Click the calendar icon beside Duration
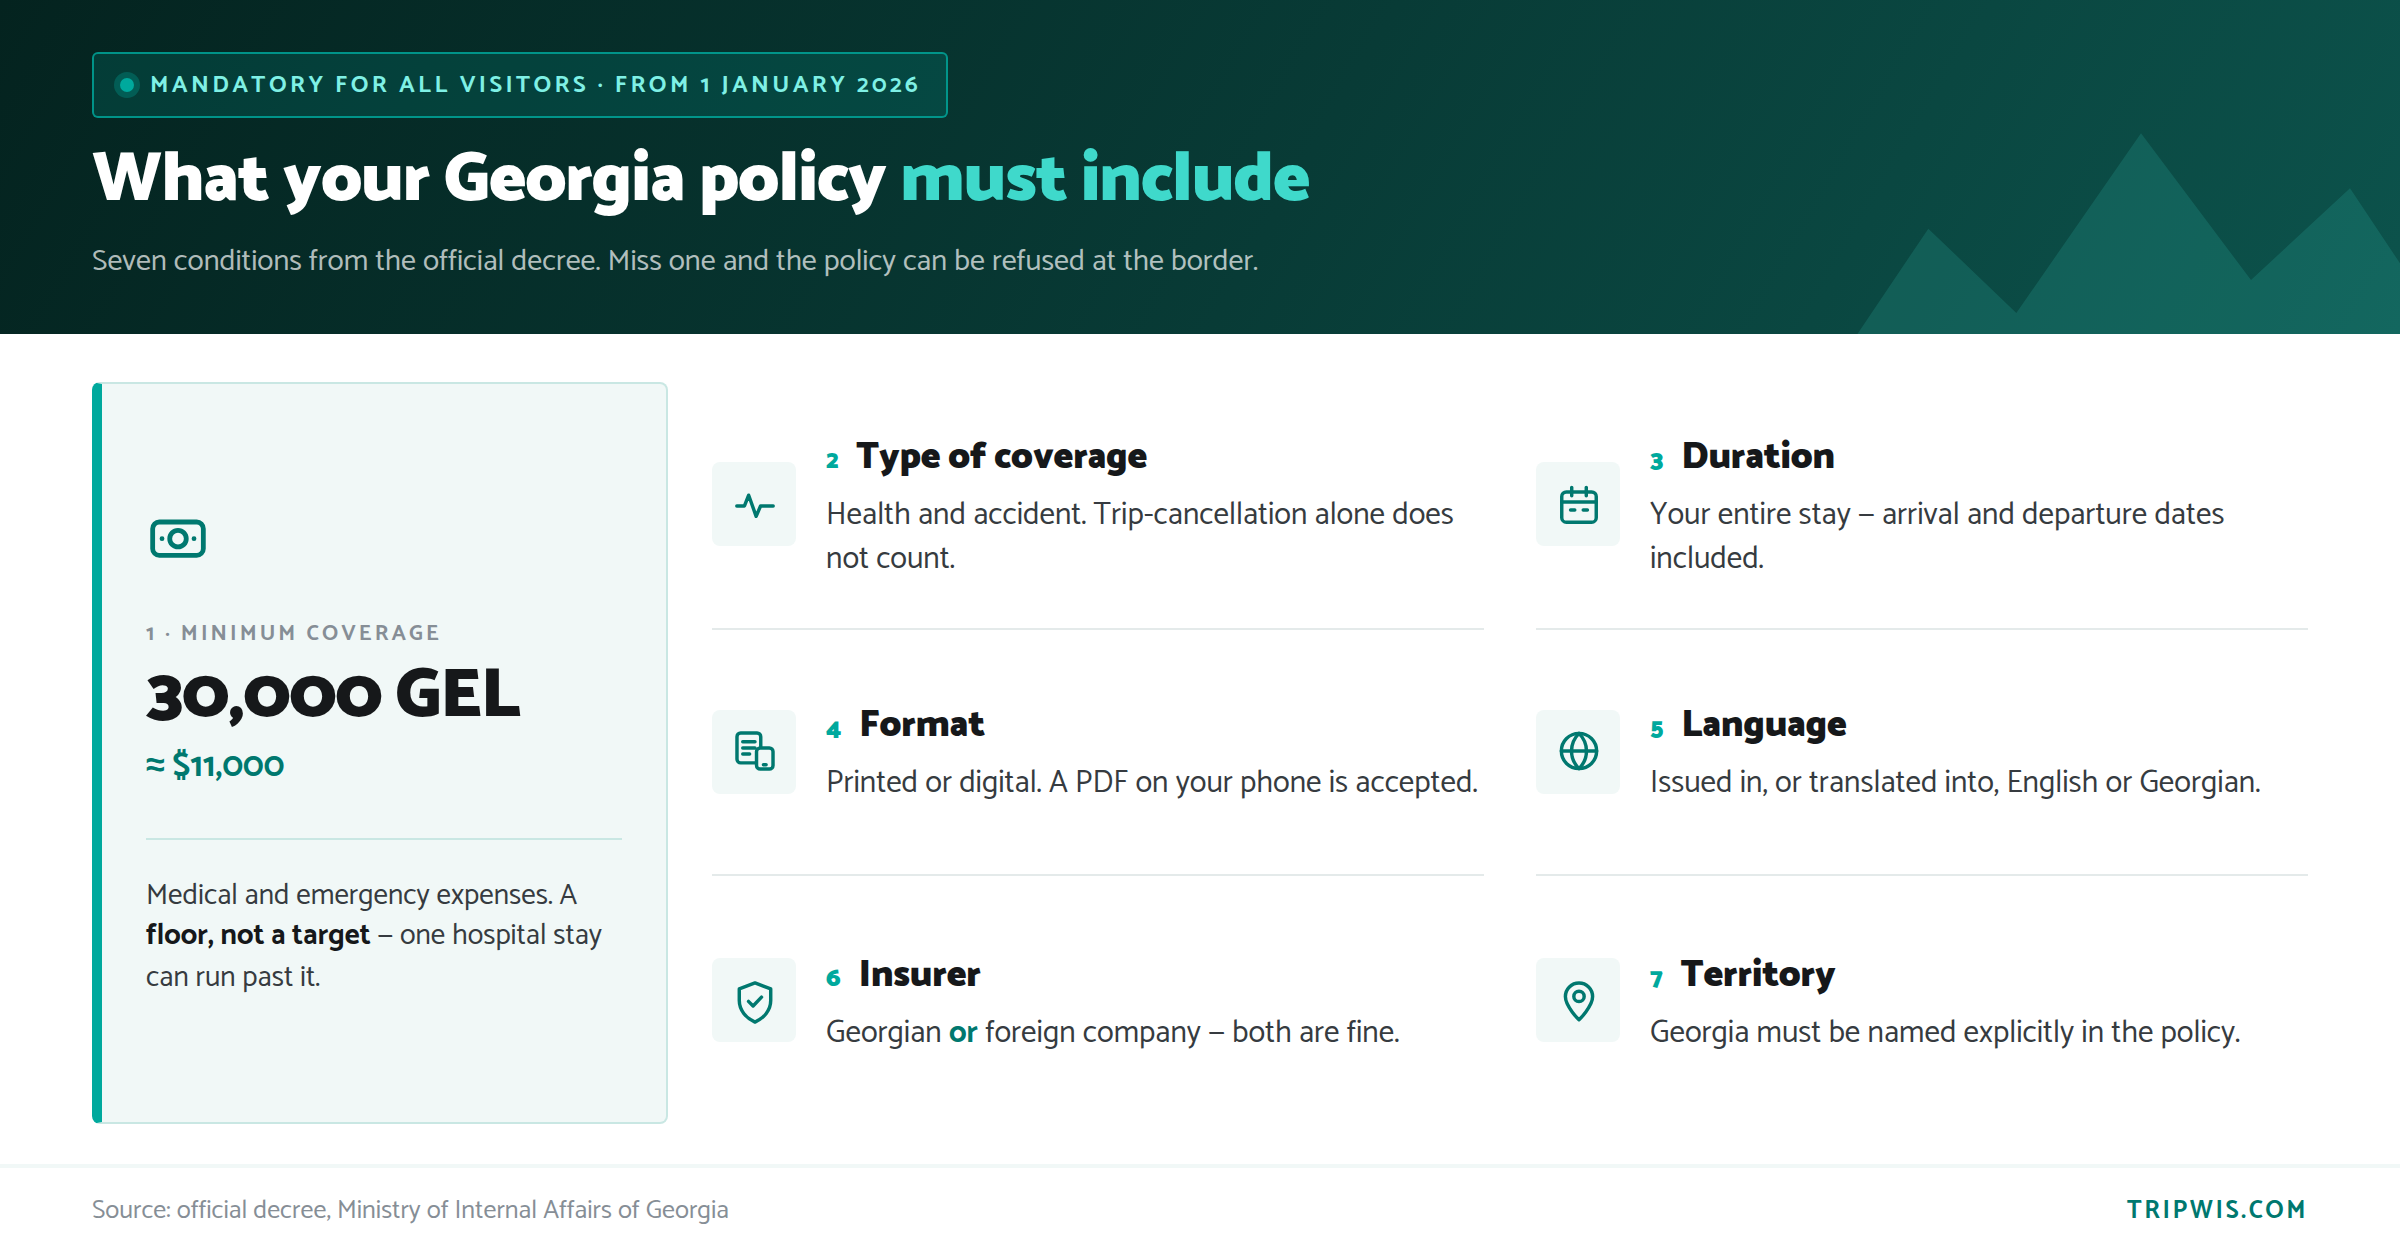This screenshot has width=2400, height=1260. (1578, 505)
